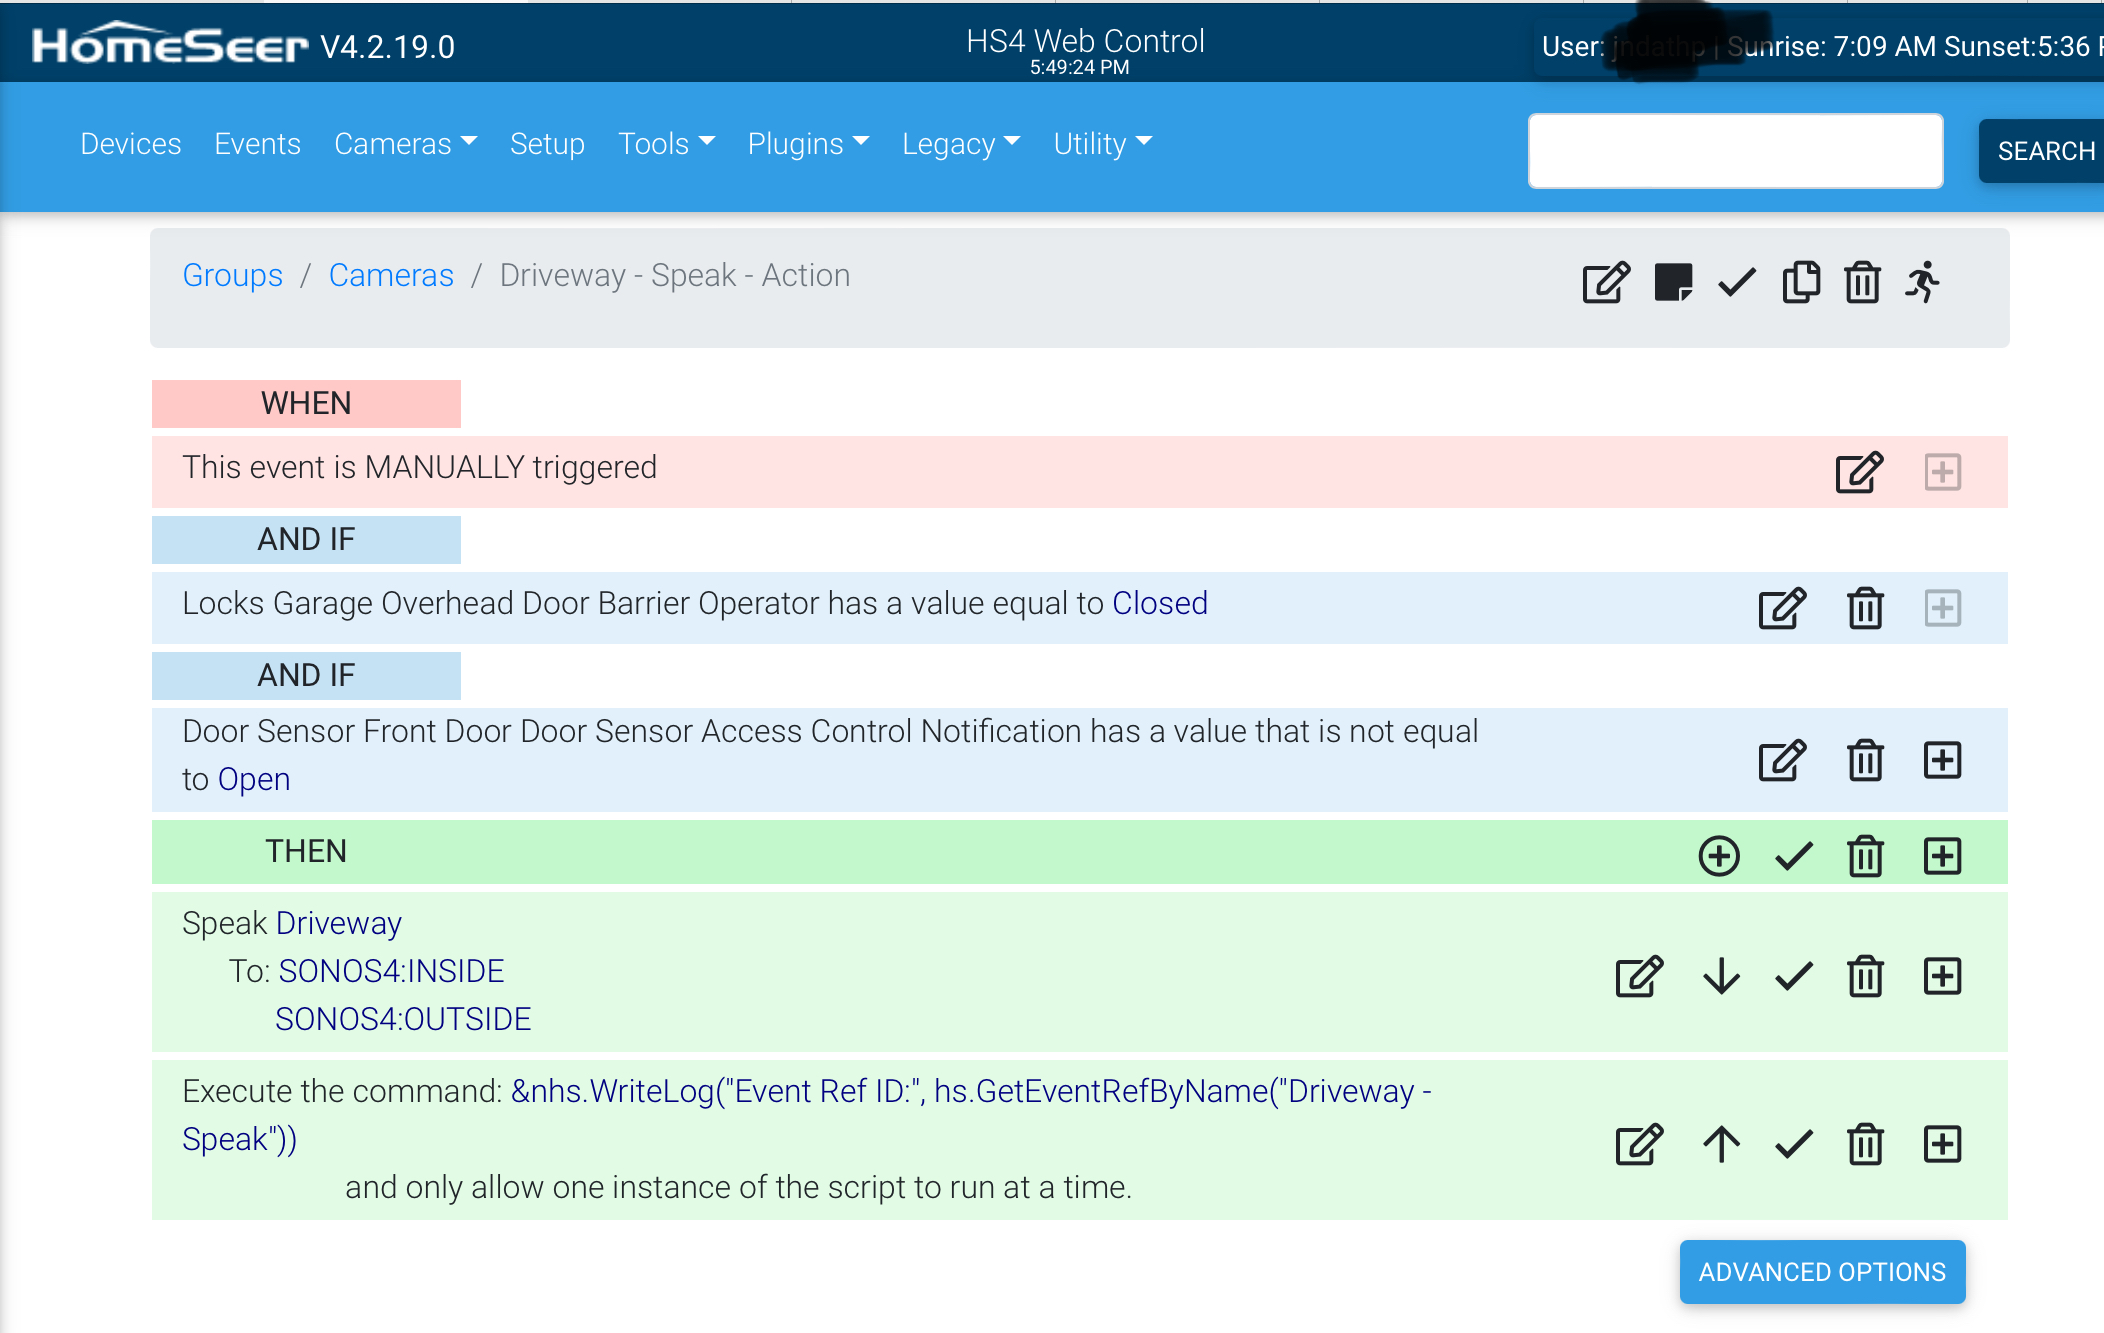This screenshot has height=1333, width=2104.
Task: Open the event notes sticky icon
Action: [x=1673, y=283]
